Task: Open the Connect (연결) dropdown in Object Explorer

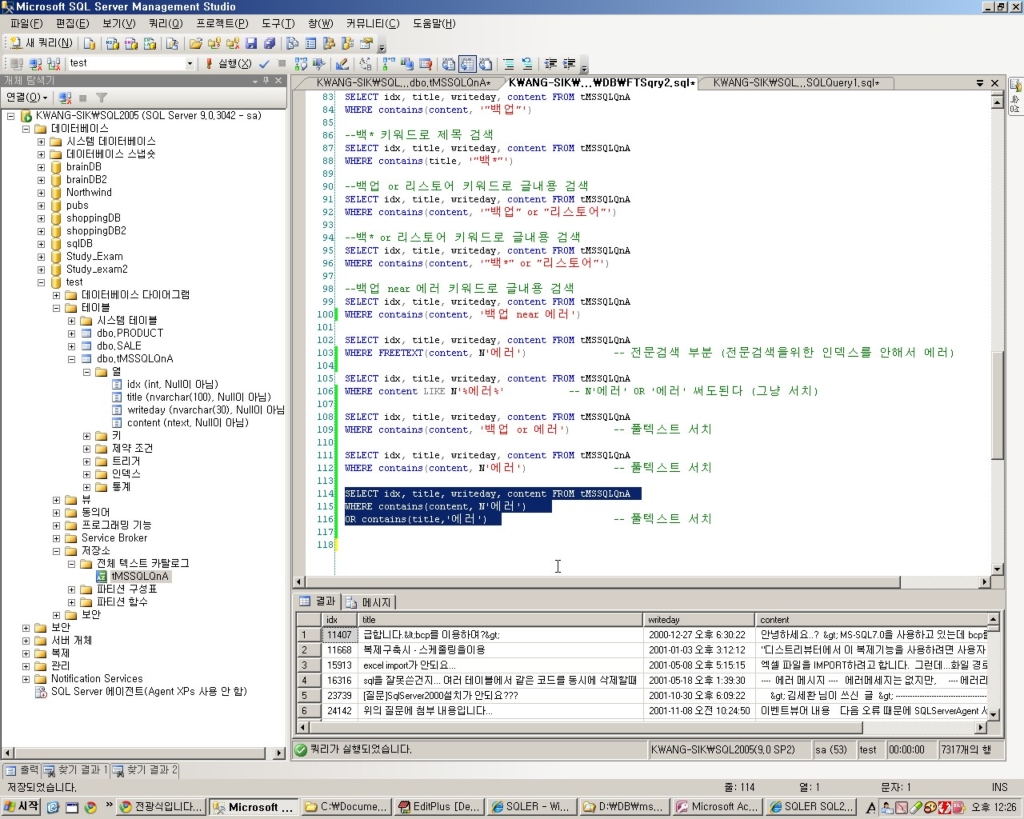Action: 27,97
